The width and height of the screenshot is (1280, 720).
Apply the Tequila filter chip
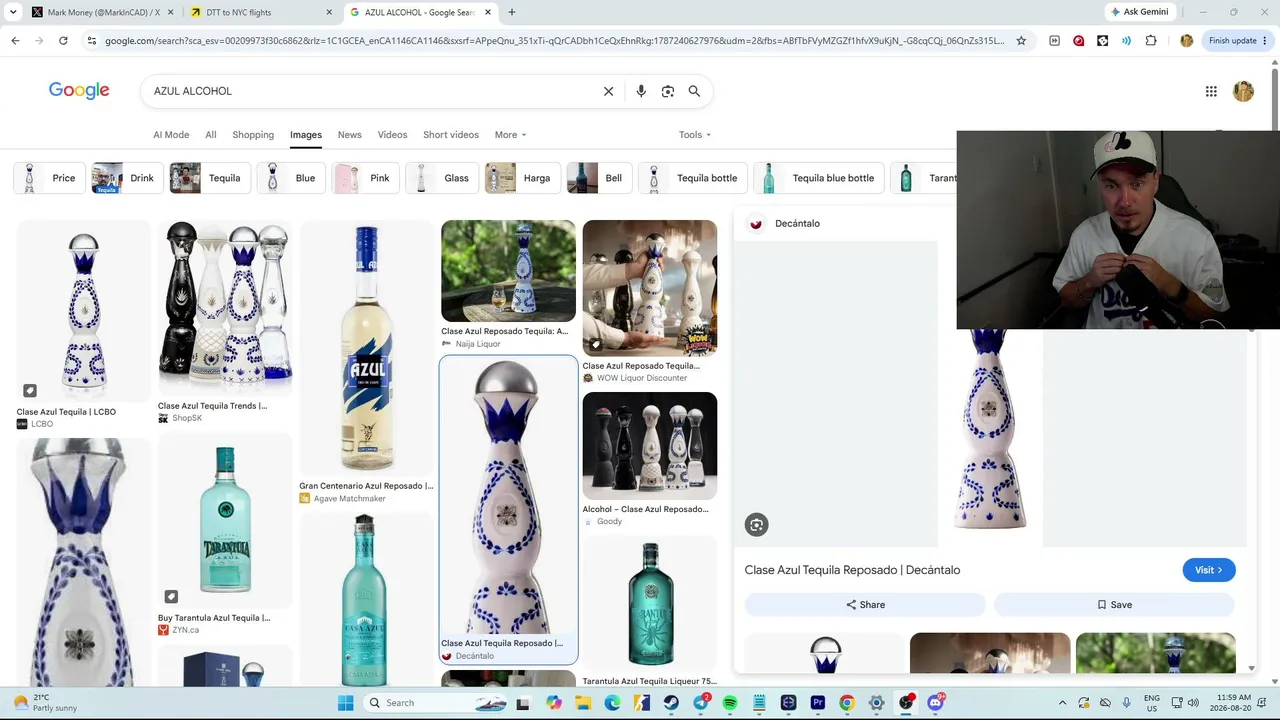pyautogui.click(x=208, y=178)
